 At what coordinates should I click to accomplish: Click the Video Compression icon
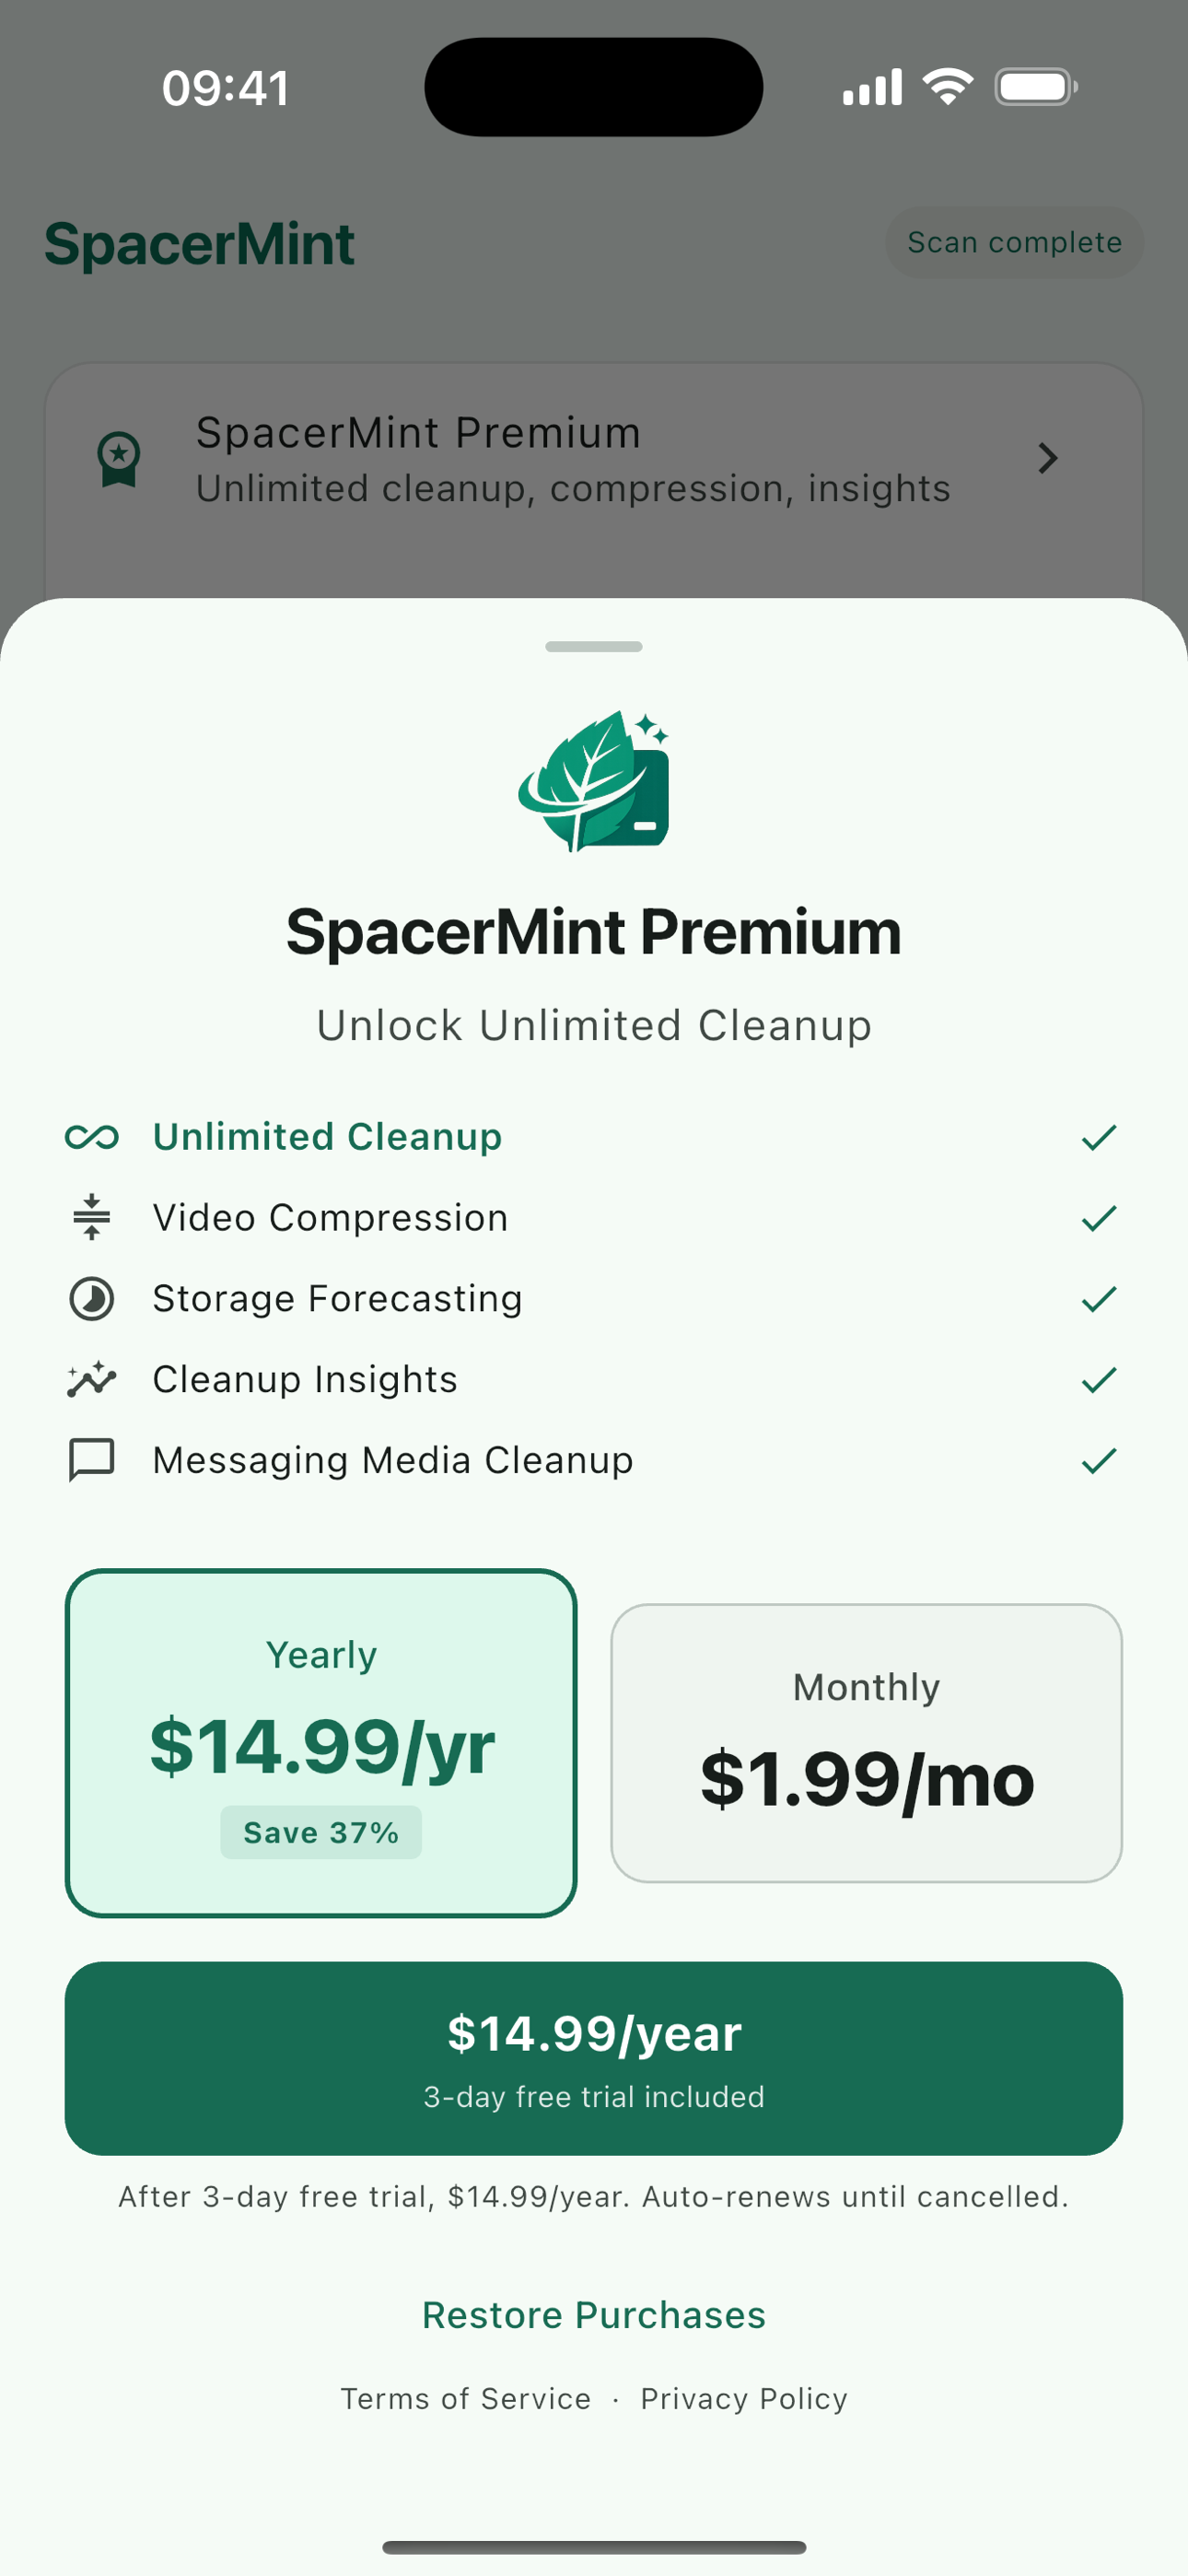point(90,1217)
